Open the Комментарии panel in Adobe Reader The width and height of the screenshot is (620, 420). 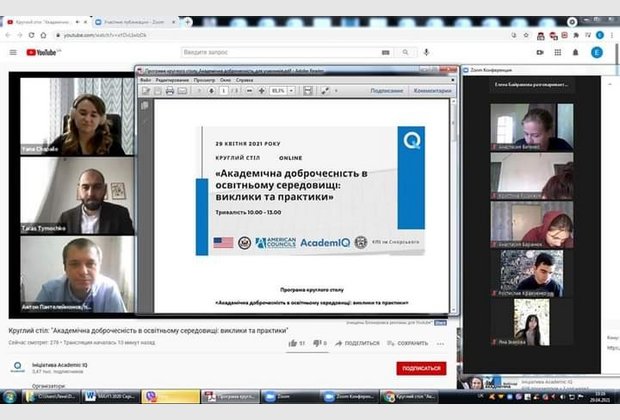[433, 91]
